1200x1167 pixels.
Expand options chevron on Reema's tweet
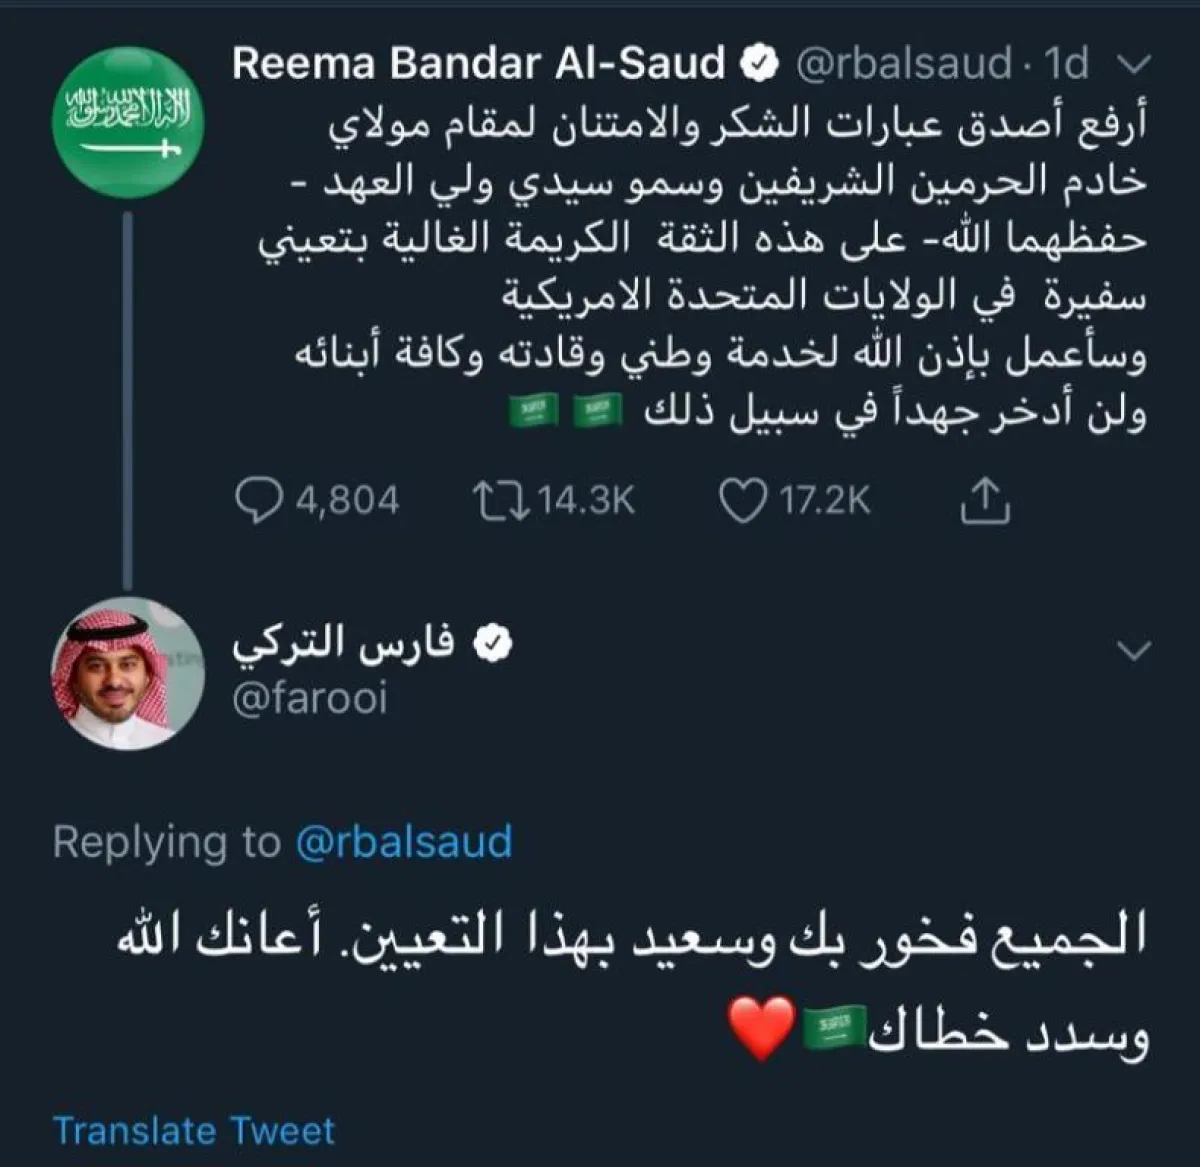click(x=1133, y=66)
